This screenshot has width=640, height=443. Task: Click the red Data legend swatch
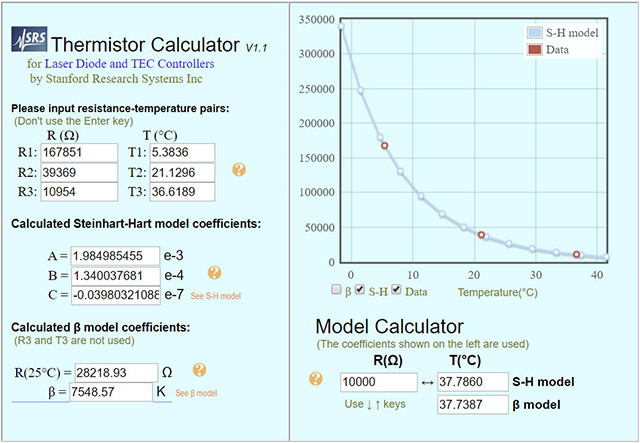point(534,49)
